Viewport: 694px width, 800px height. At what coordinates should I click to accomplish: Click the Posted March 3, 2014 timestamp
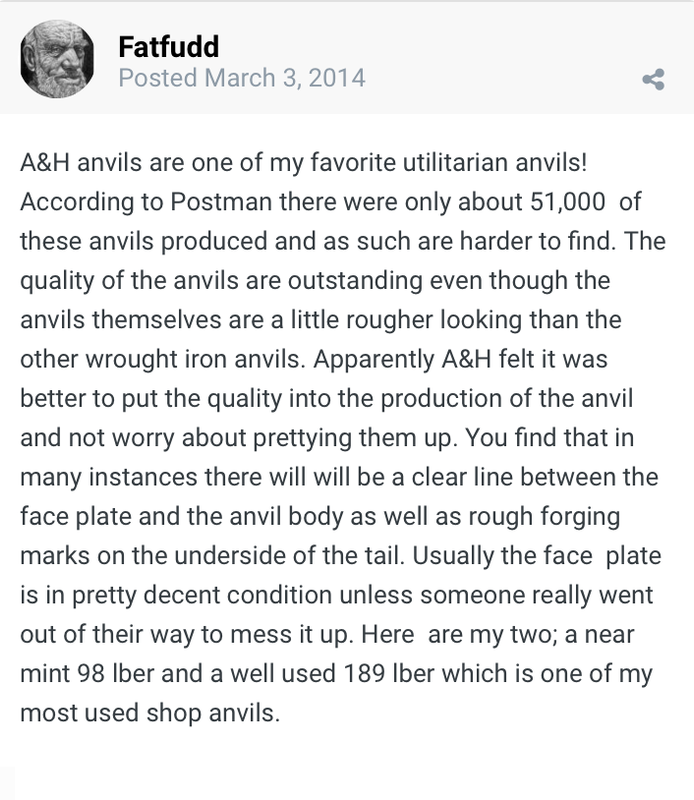(242, 78)
